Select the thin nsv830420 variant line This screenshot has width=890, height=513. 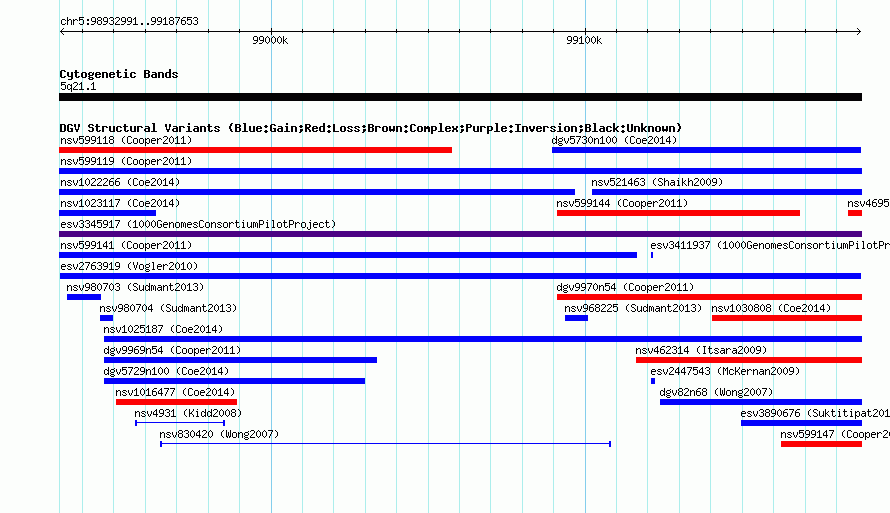point(385,444)
